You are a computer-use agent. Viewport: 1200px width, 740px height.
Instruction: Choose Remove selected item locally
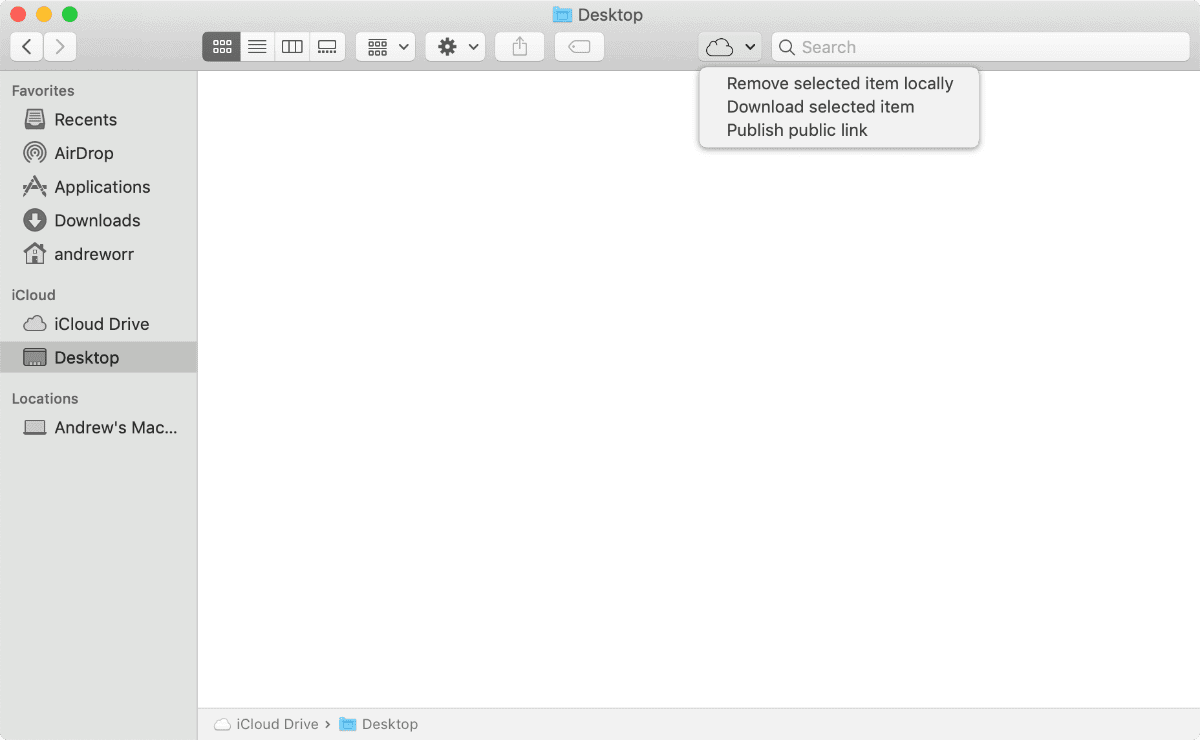[x=839, y=84]
